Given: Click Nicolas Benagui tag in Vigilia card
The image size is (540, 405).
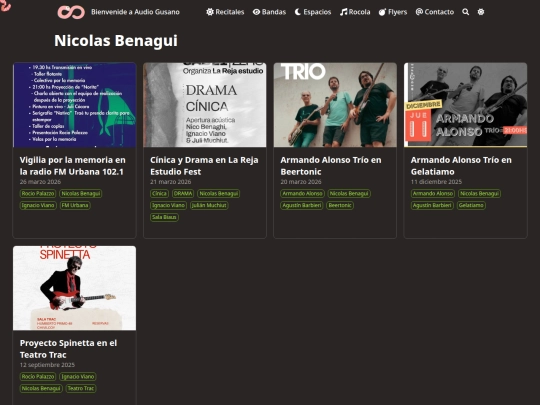Looking at the screenshot, I should click(81, 194).
